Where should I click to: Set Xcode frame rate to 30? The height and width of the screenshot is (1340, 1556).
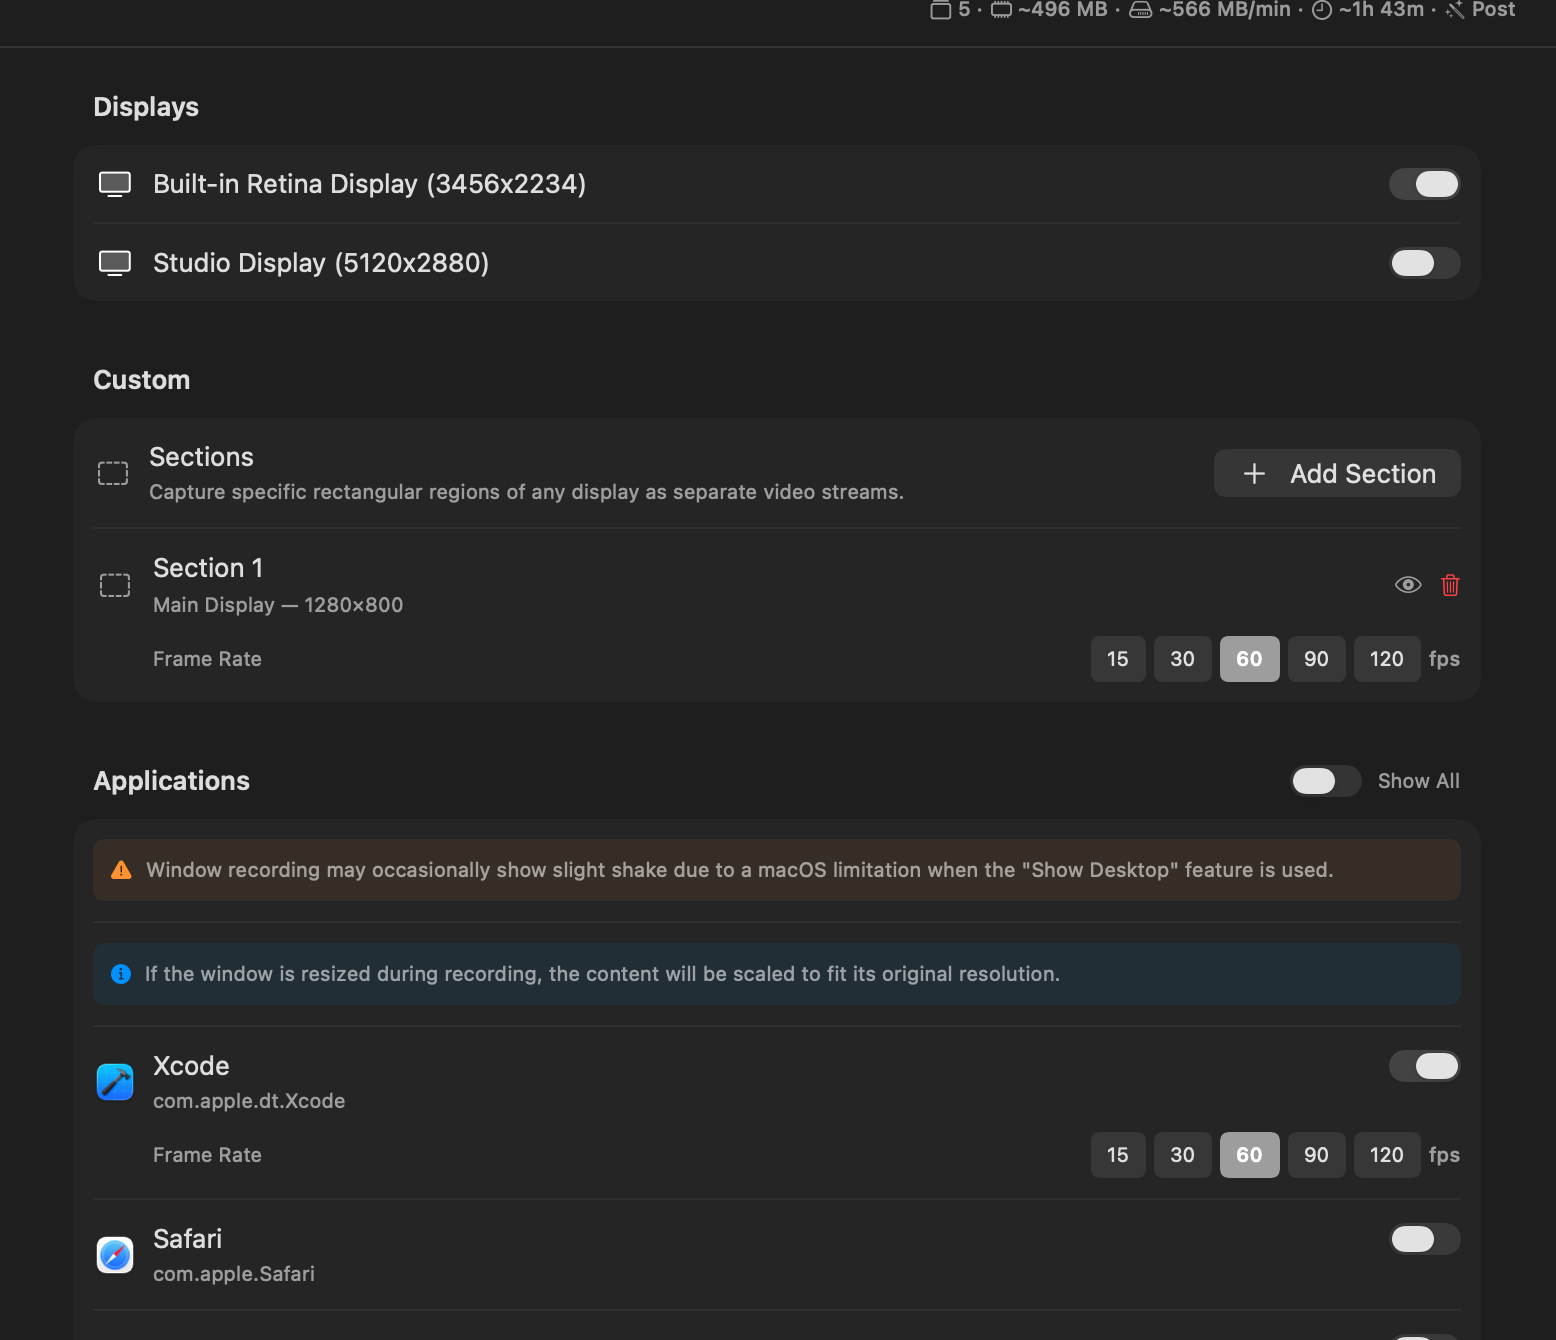[x=1182, y=1155]
